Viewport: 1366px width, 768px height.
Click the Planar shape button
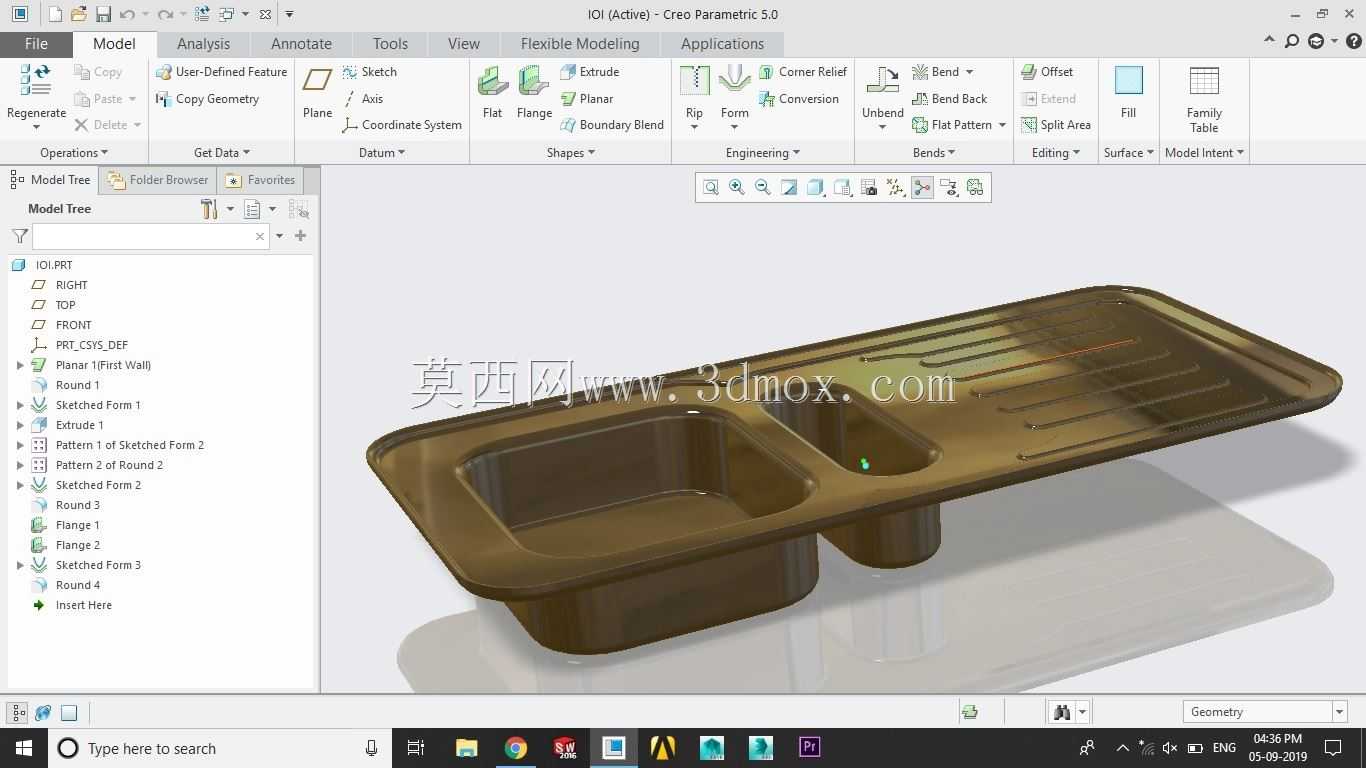(x=587, y=99)
